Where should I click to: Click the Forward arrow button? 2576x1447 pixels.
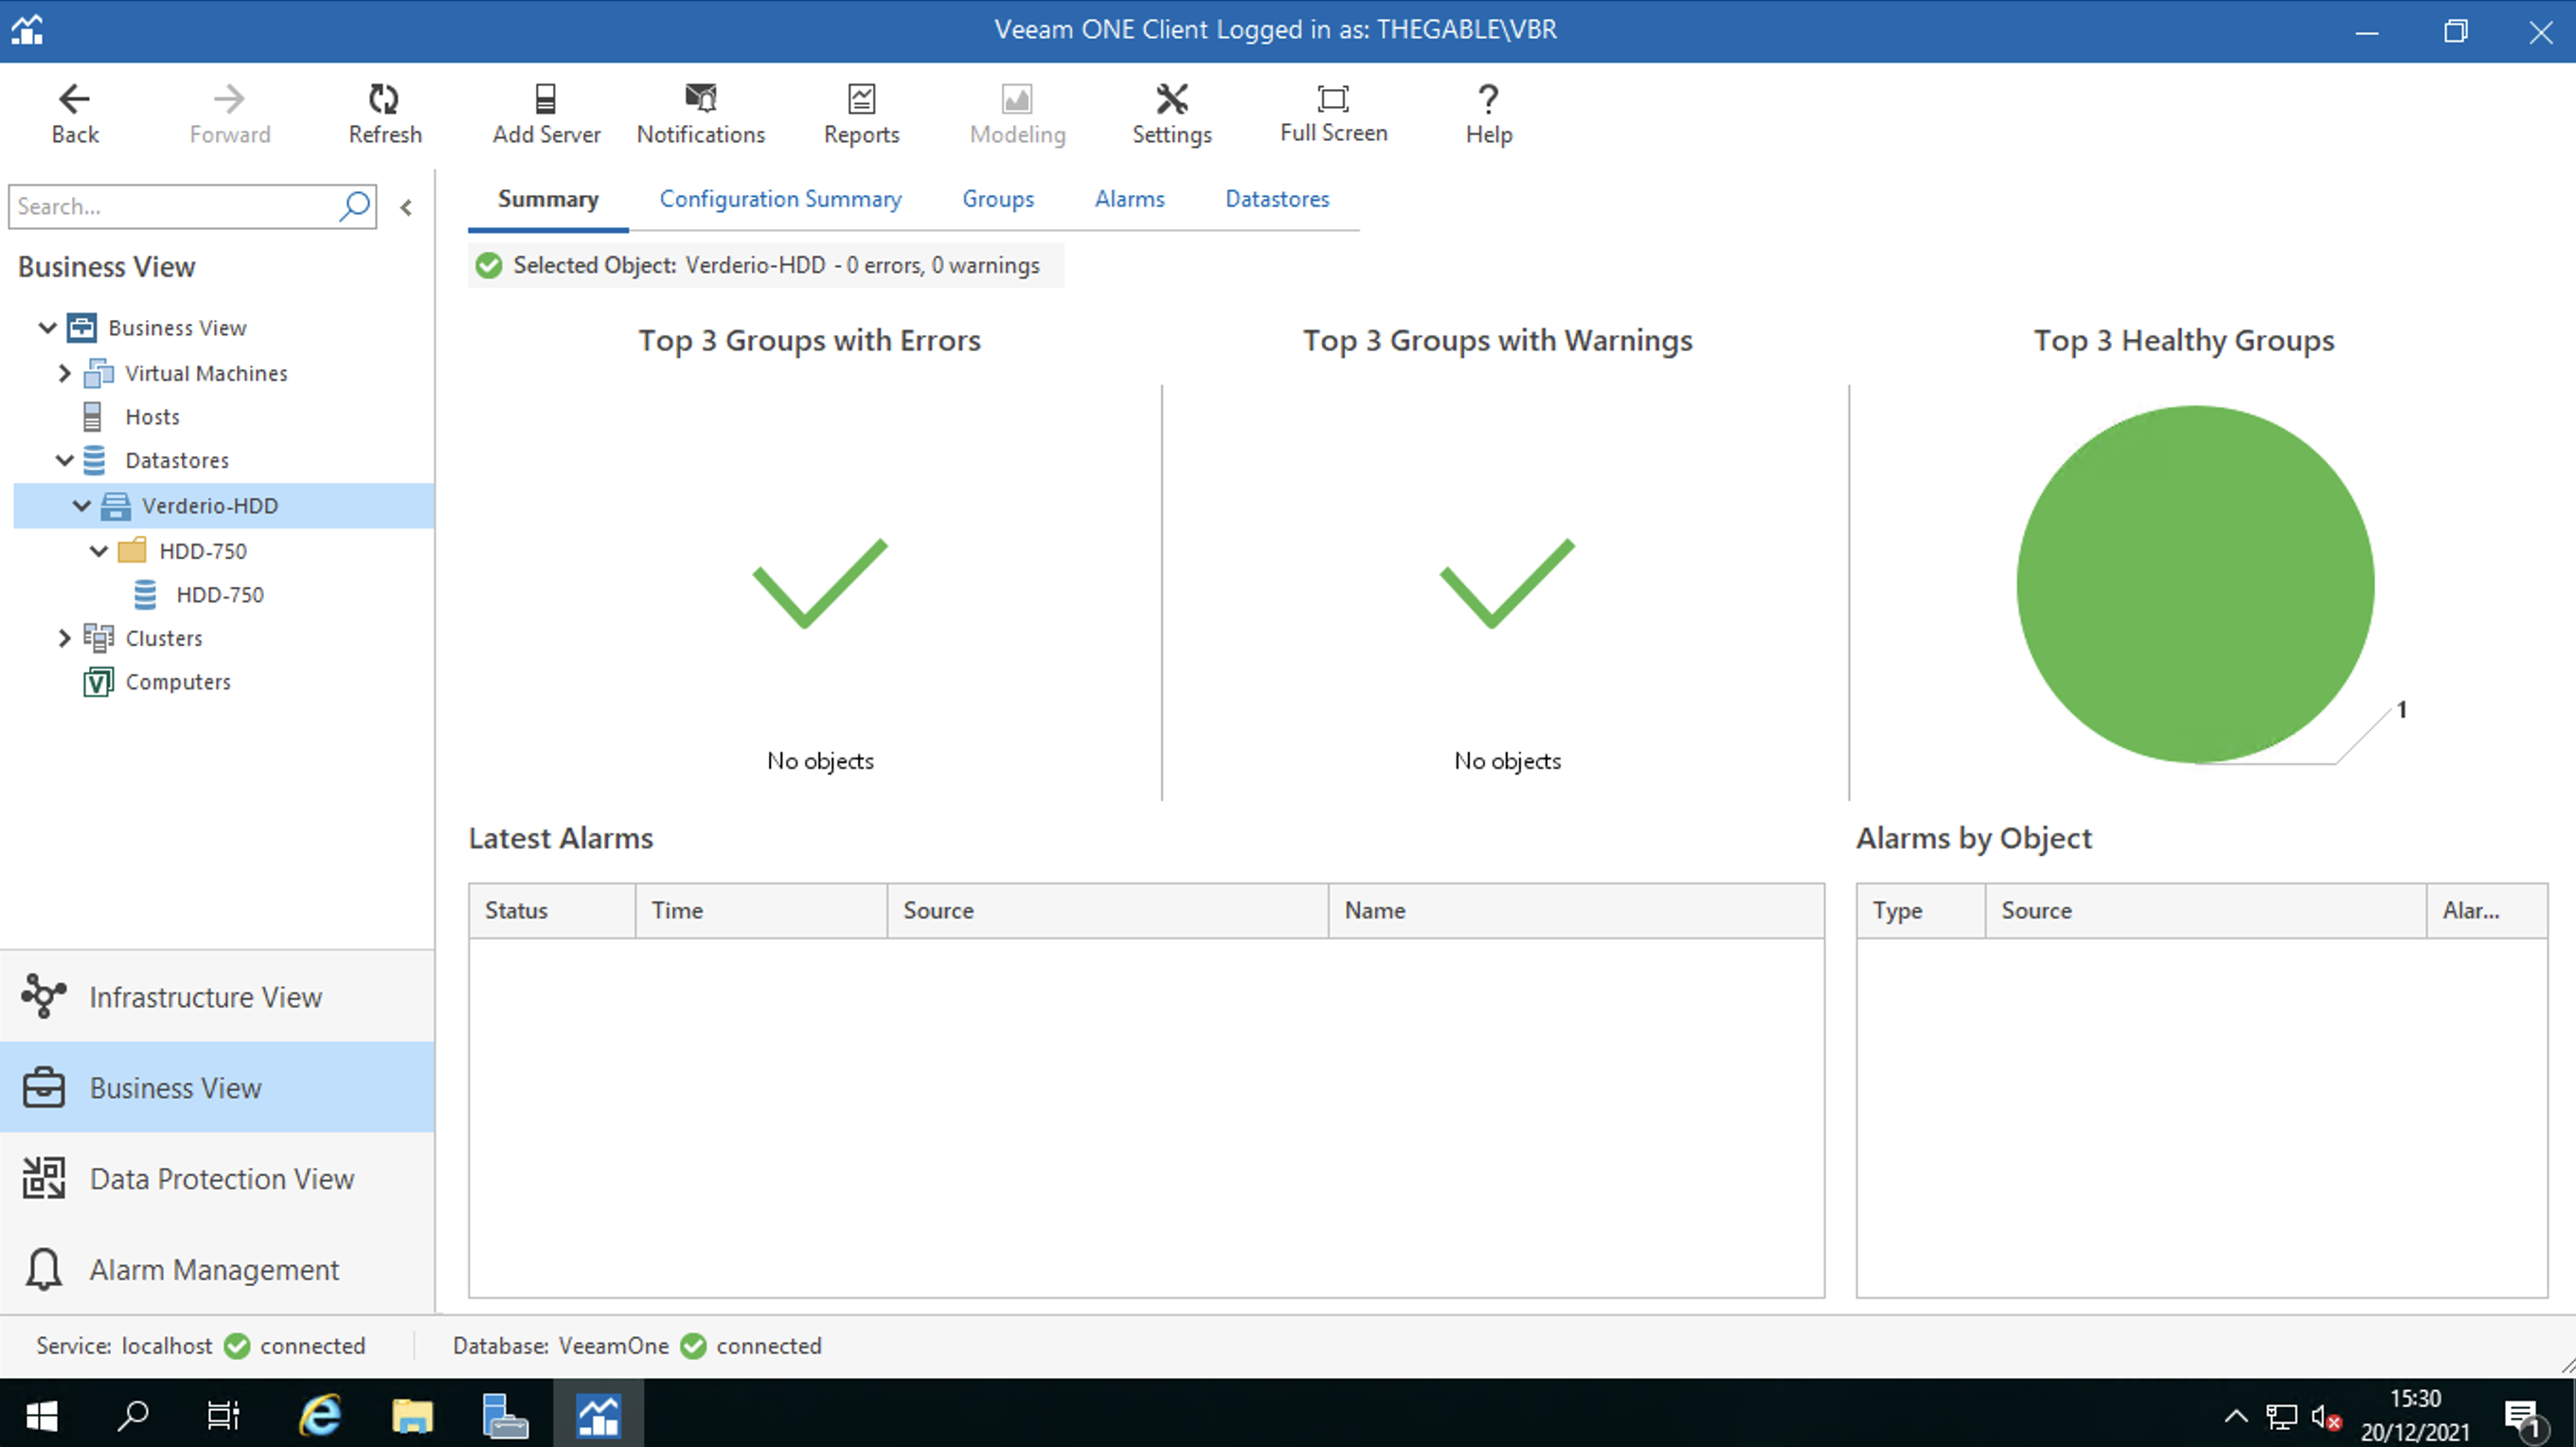pos(229,114)
